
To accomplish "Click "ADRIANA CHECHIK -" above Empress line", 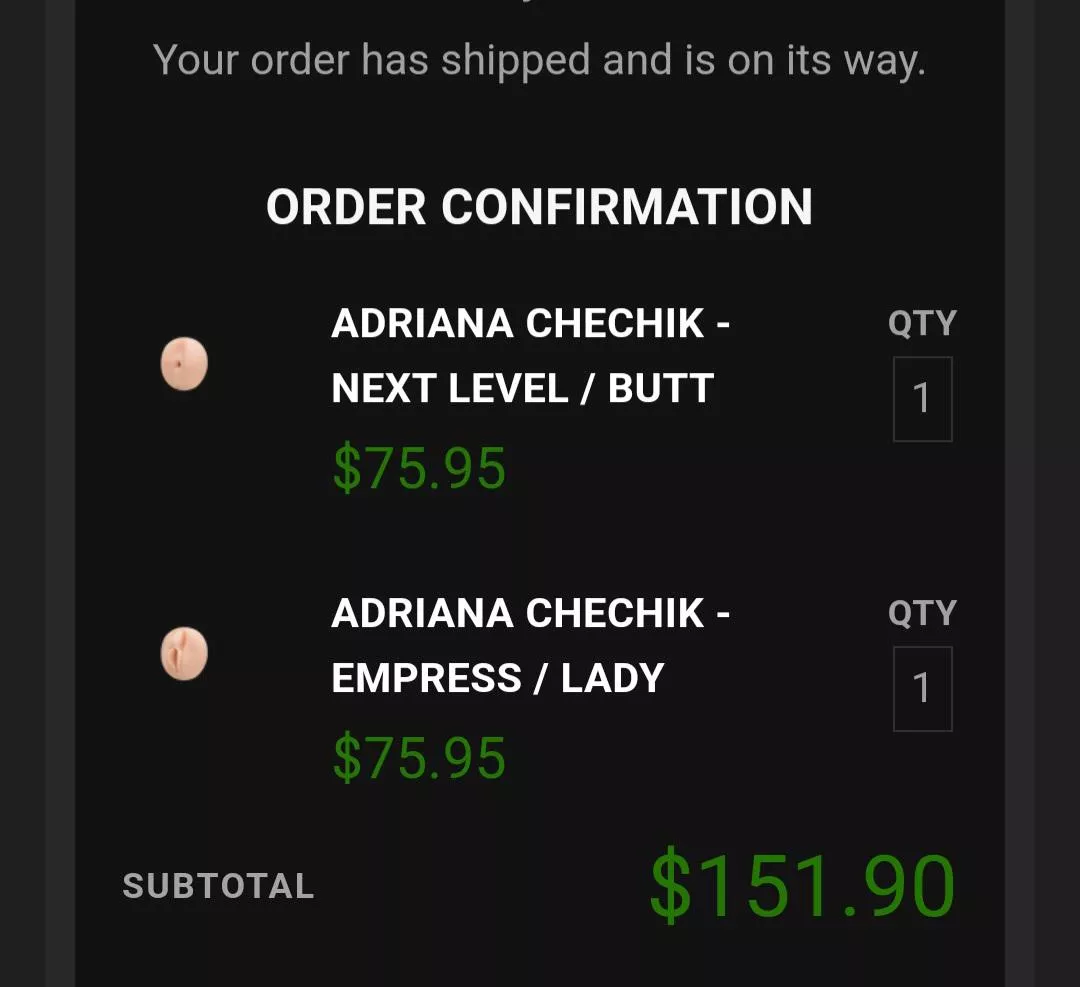I will [530, 614].
